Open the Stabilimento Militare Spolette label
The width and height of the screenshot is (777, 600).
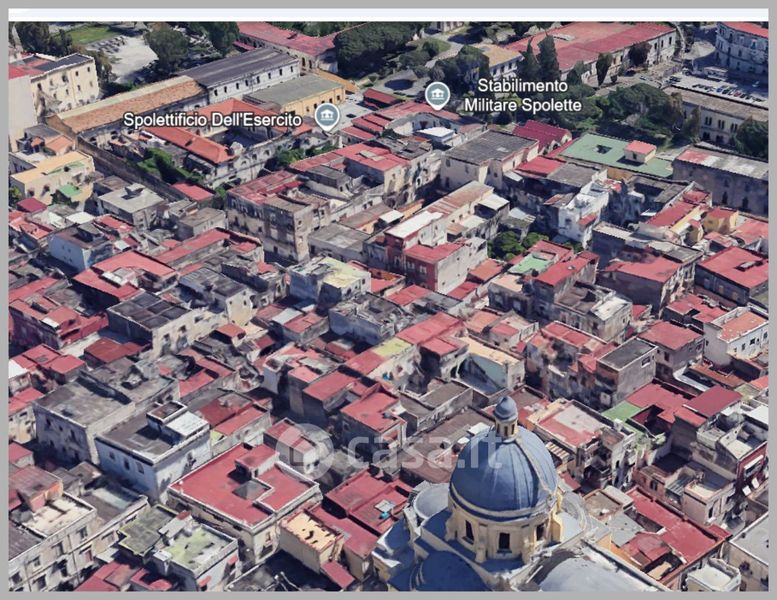click(522, 95)
